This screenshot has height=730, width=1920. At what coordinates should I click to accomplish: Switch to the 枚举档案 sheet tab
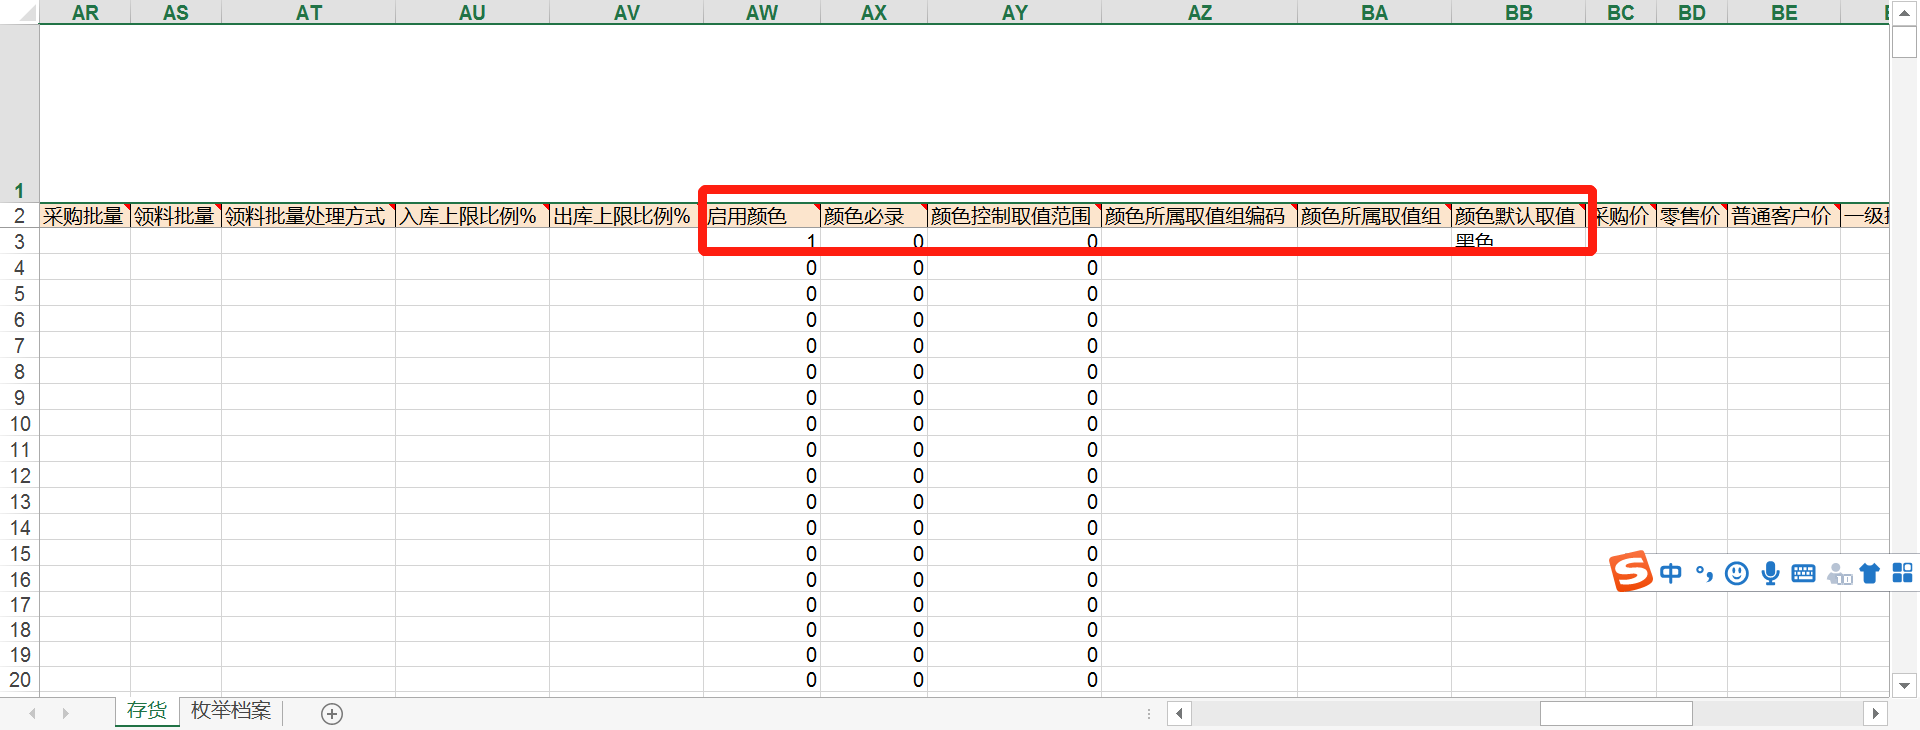tap(231, 711)
